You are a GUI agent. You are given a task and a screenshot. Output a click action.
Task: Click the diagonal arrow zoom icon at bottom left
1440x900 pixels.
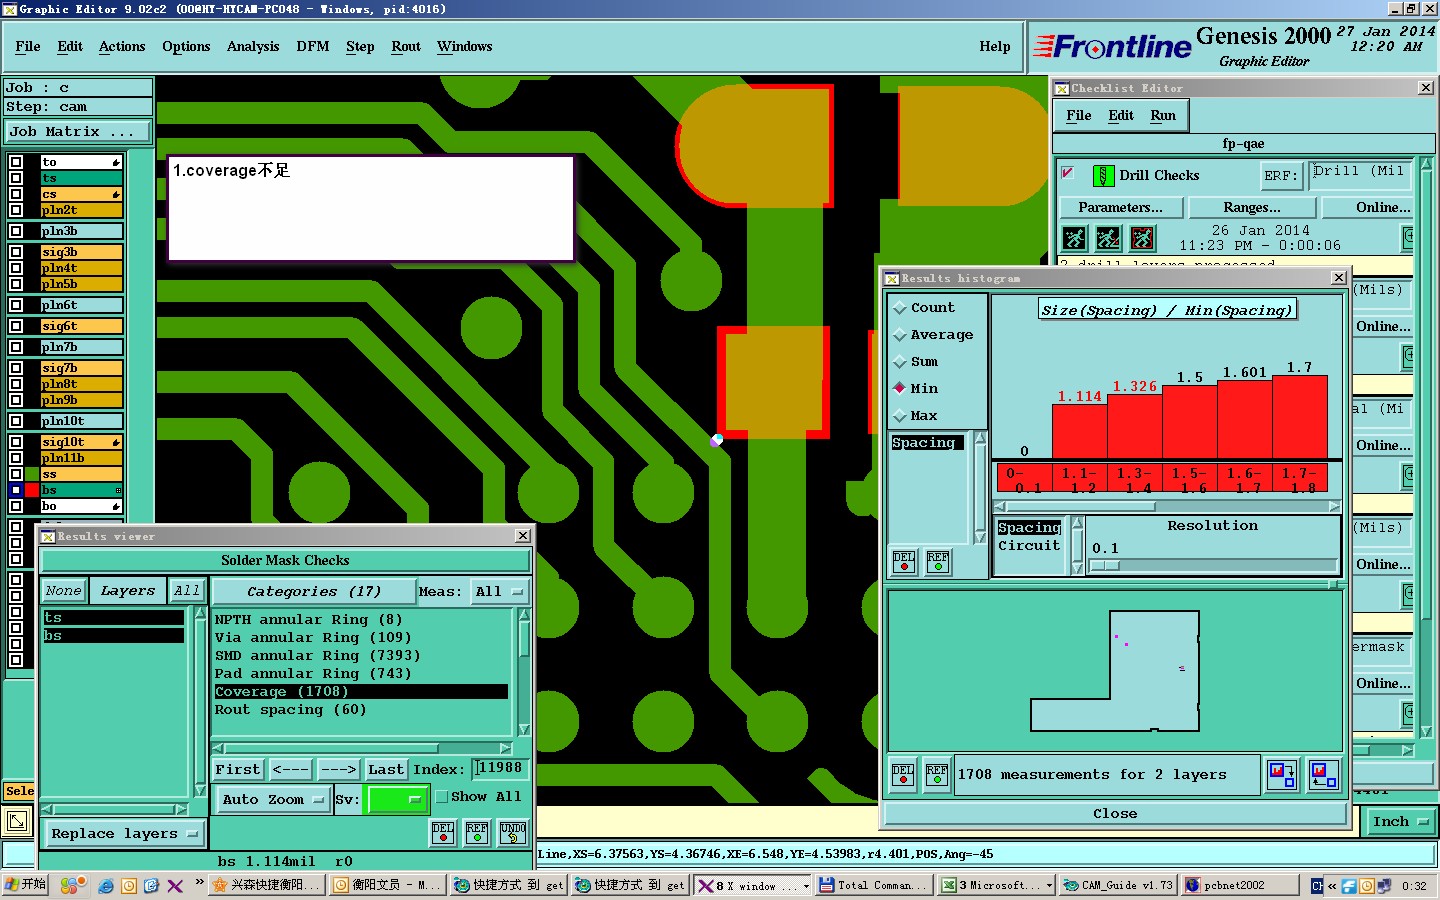(17, 822)
